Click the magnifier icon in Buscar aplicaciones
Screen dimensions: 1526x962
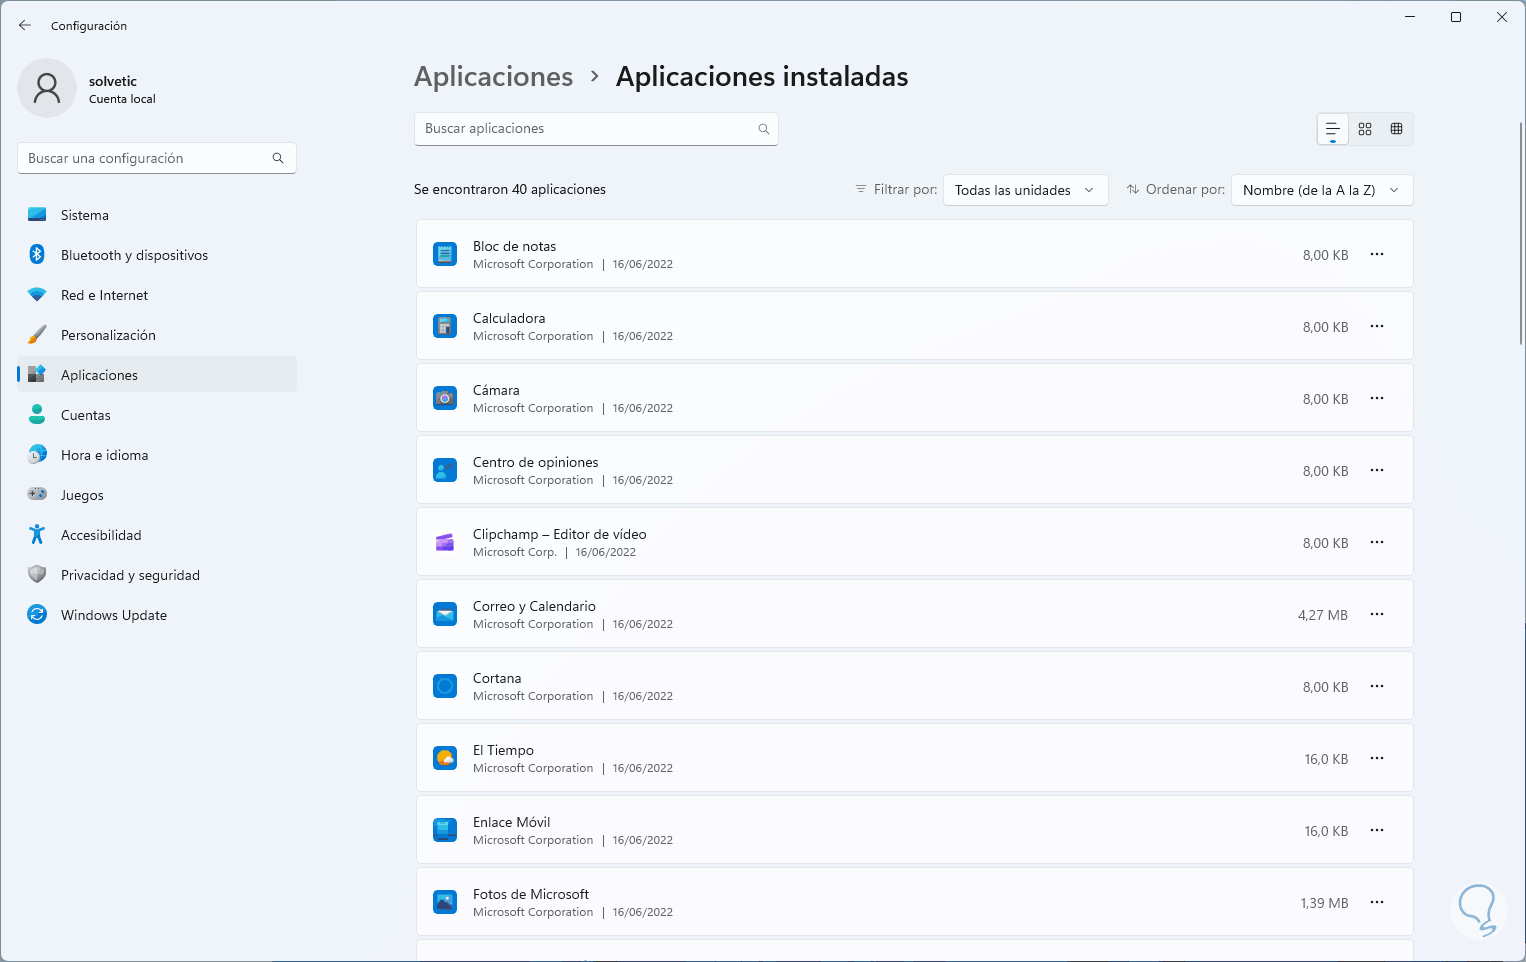(x=763, y=129)
